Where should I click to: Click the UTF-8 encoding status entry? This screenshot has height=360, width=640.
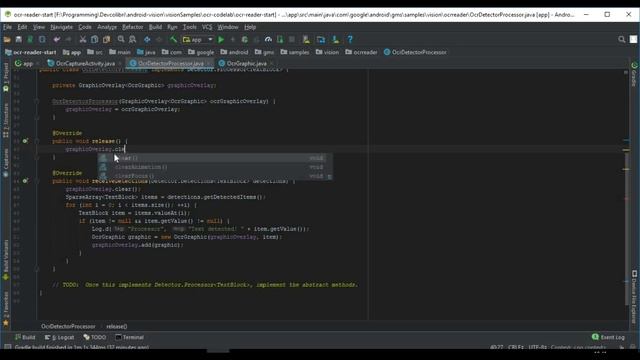[x=537, y=347]
